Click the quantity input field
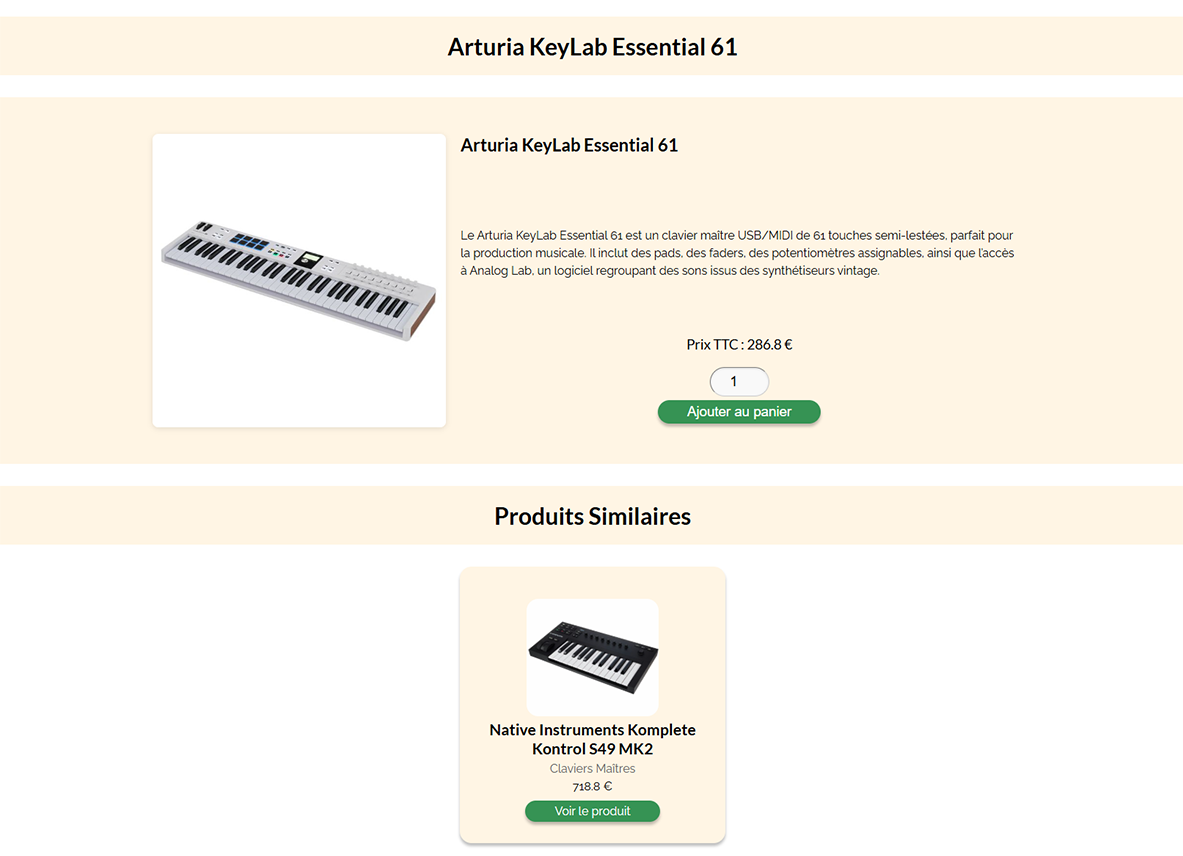 (739, 382)
